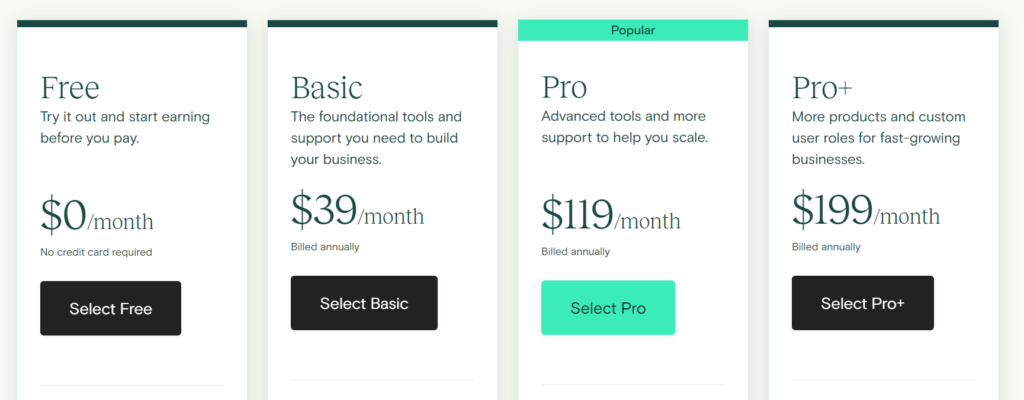Click the No credit card required note
The image size is (1024, 400).
pyautogui.click(x=96, y=252)
